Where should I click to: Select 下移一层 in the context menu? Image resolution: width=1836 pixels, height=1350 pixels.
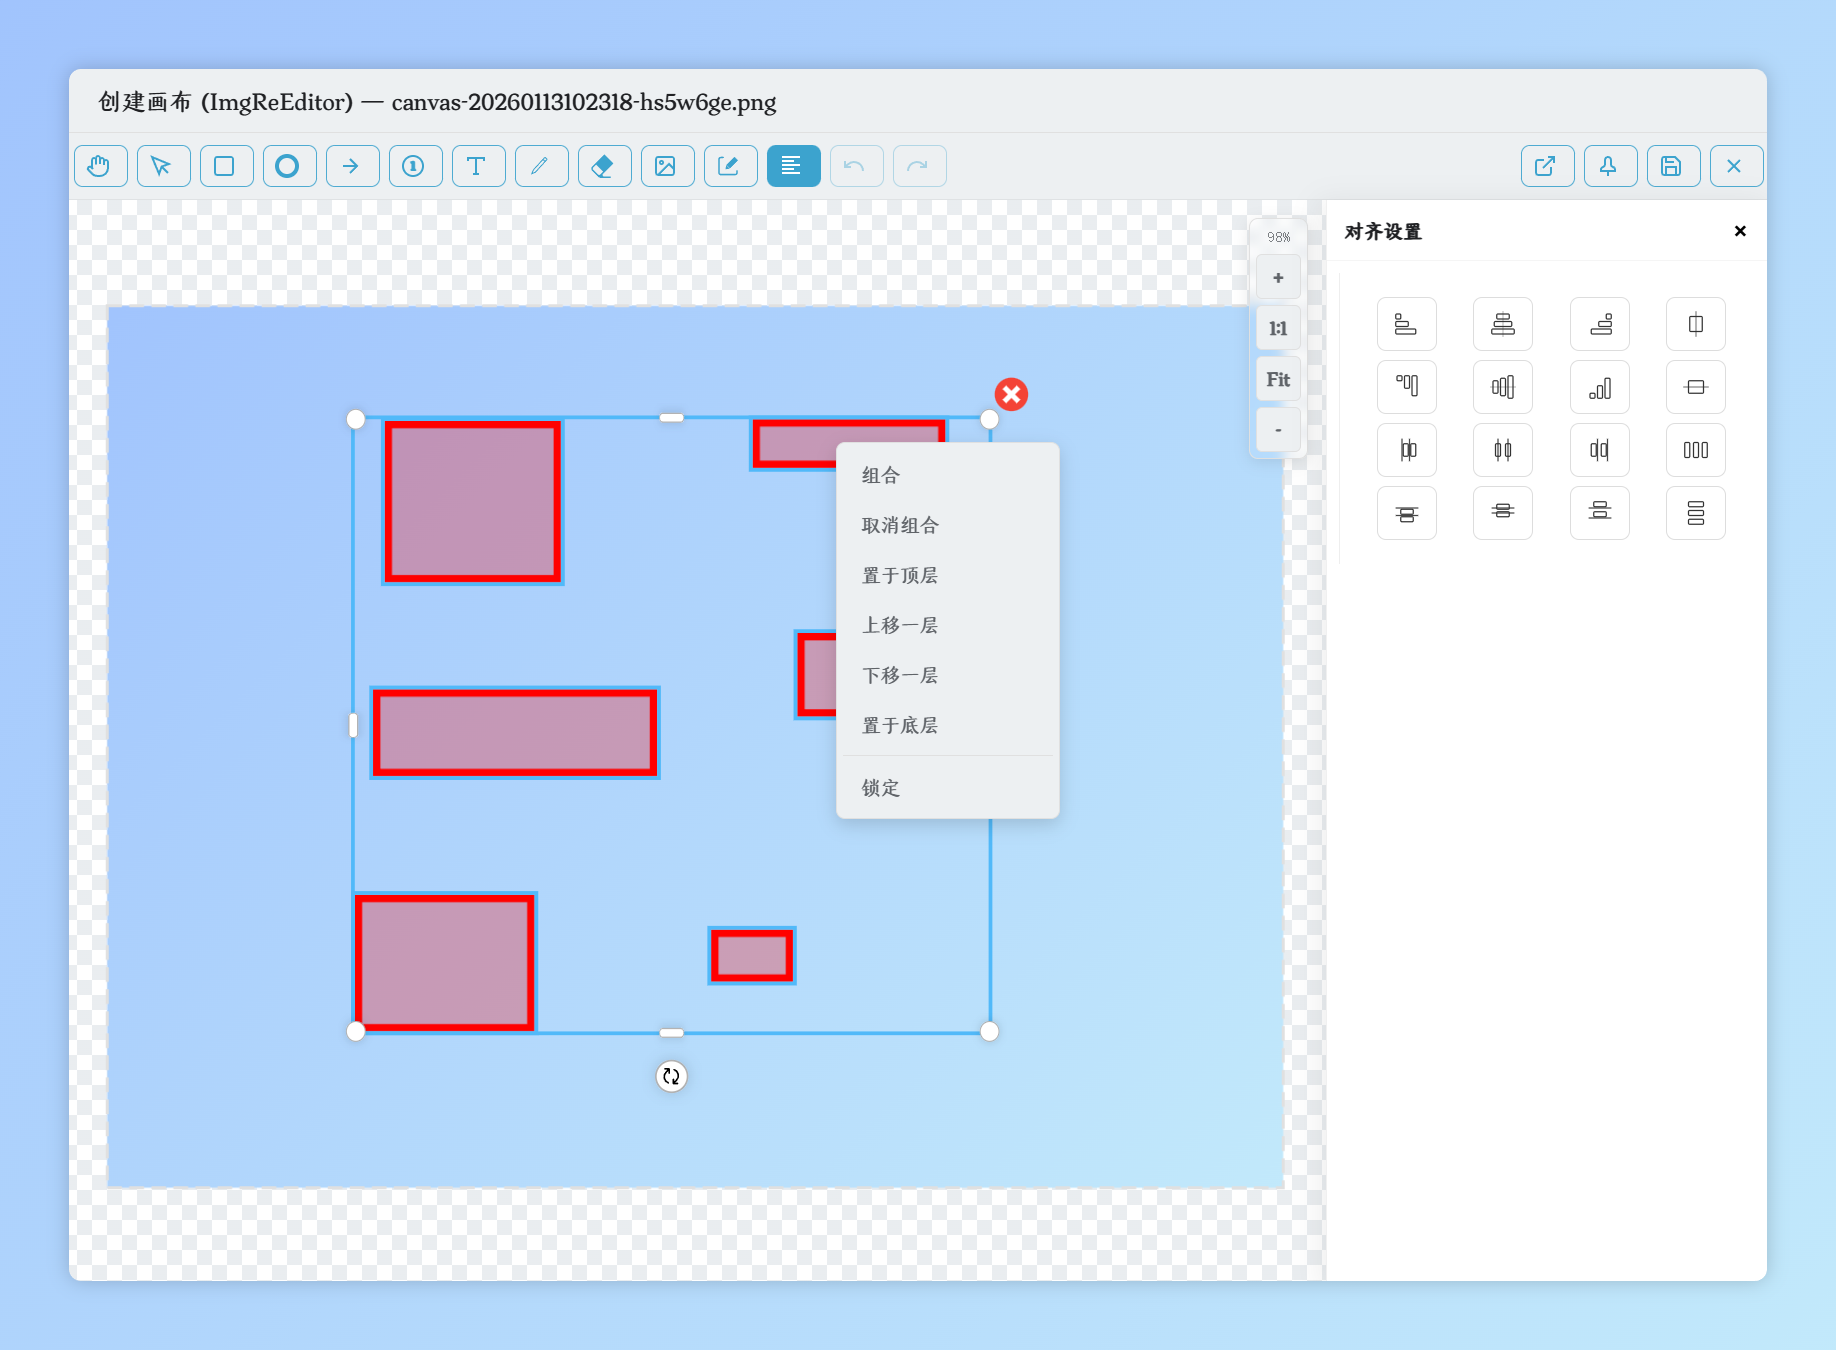pyautogui.click(x=948, y=675)
